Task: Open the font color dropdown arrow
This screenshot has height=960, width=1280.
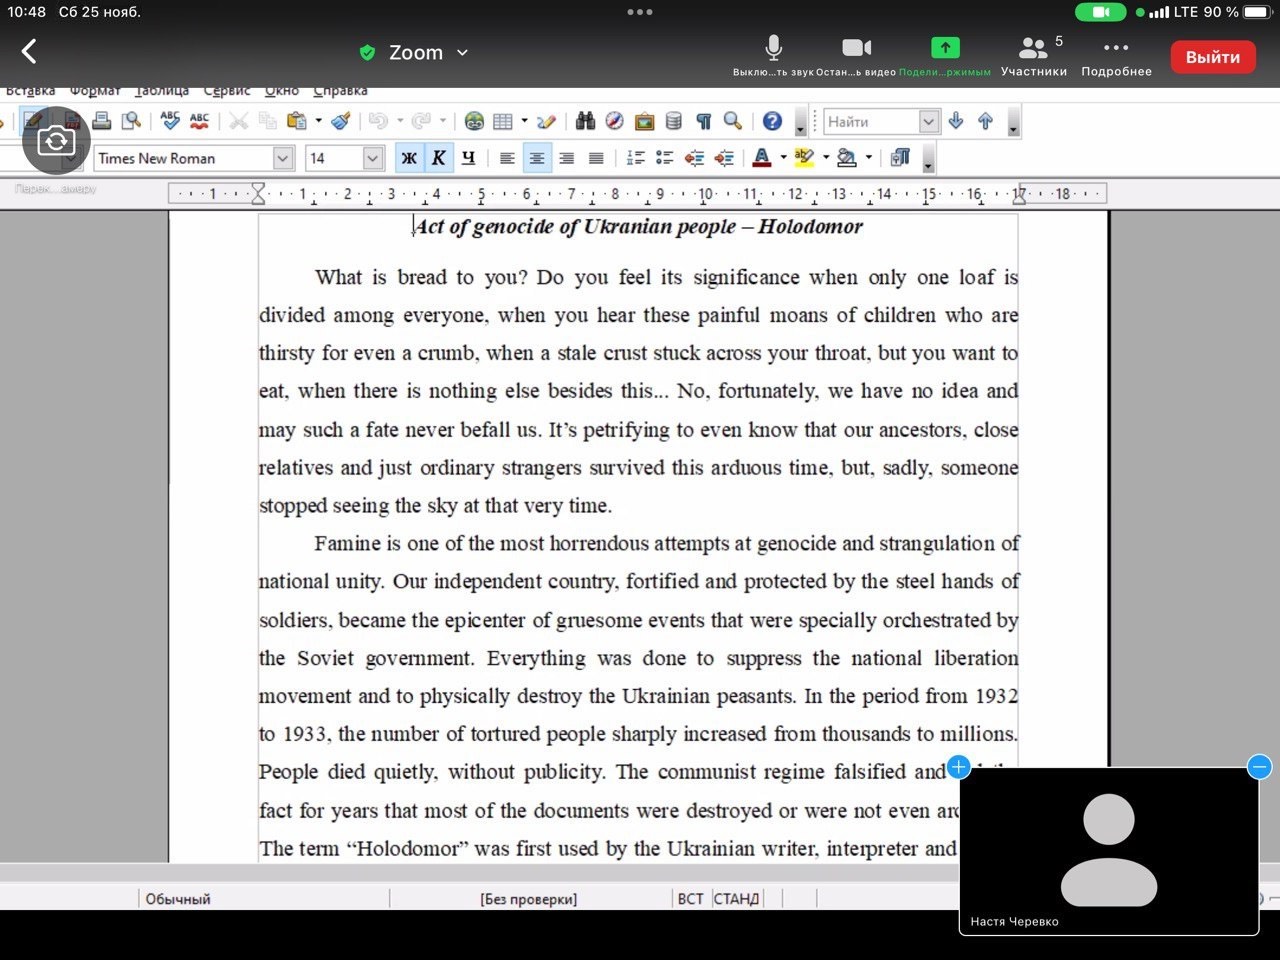Action: point(783,158)
